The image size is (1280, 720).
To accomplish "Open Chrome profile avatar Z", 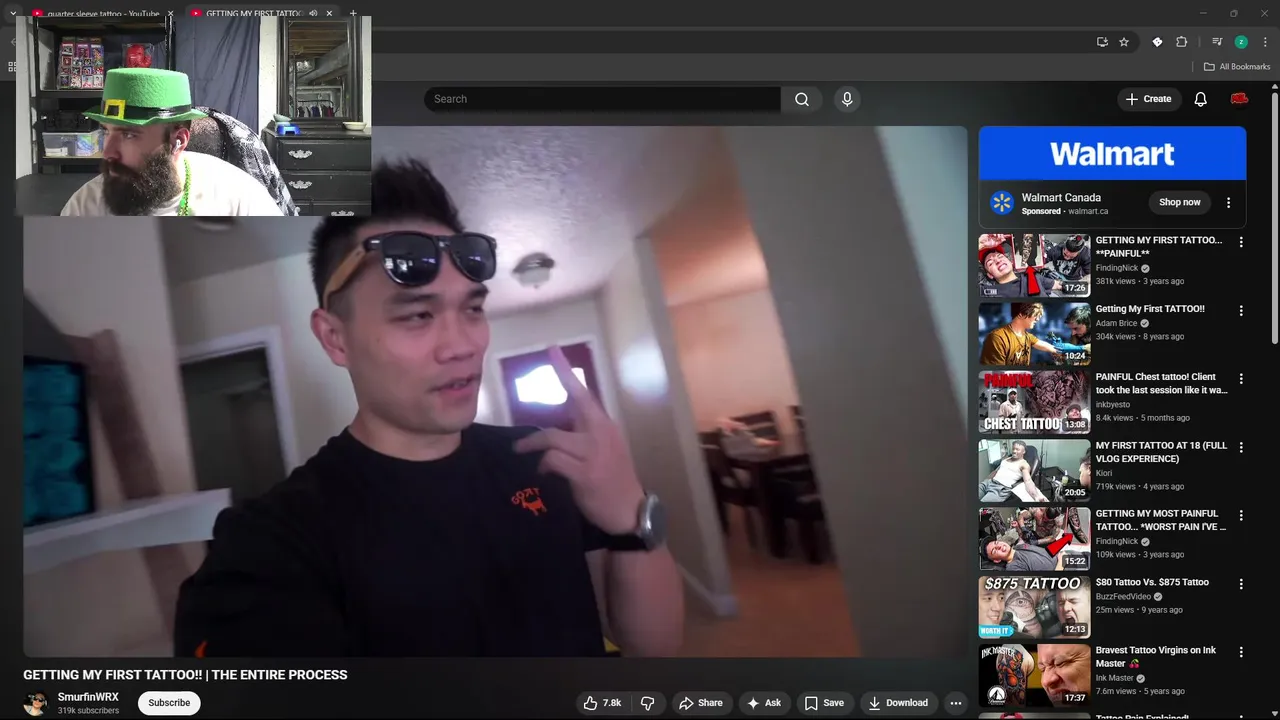I will tap(1241, 42).
